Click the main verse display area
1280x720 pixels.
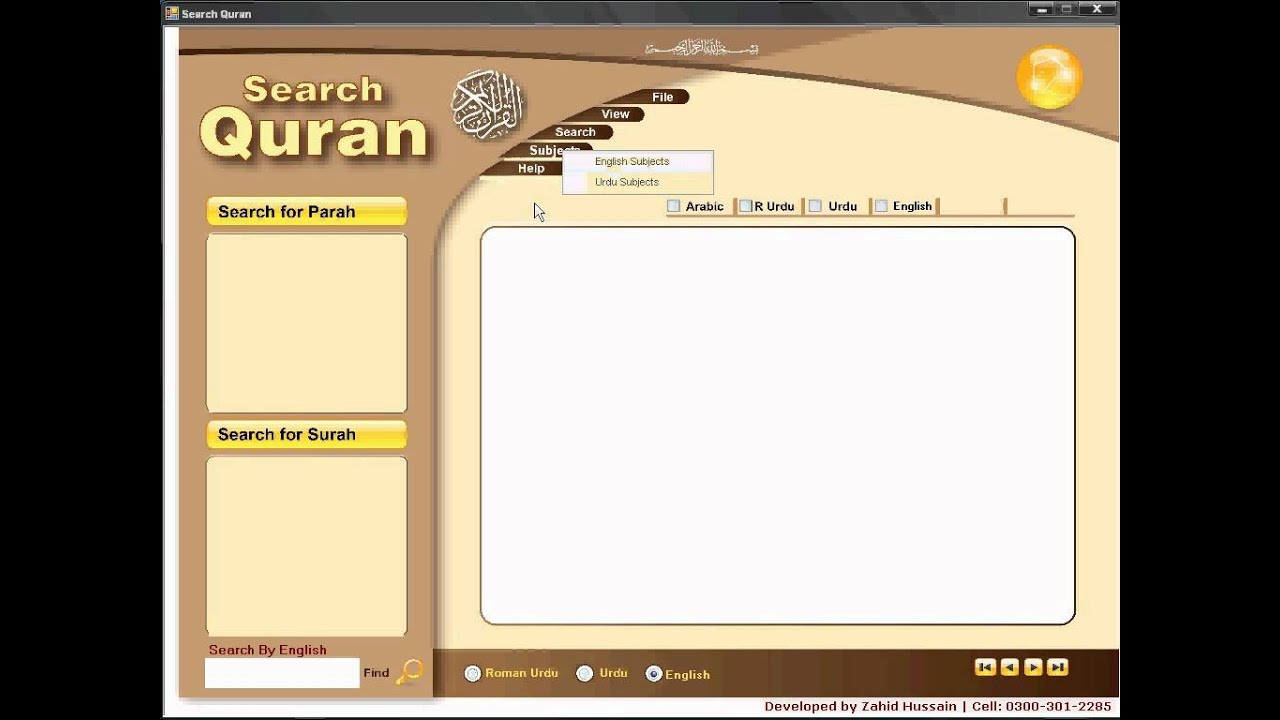tap(777, 426)
